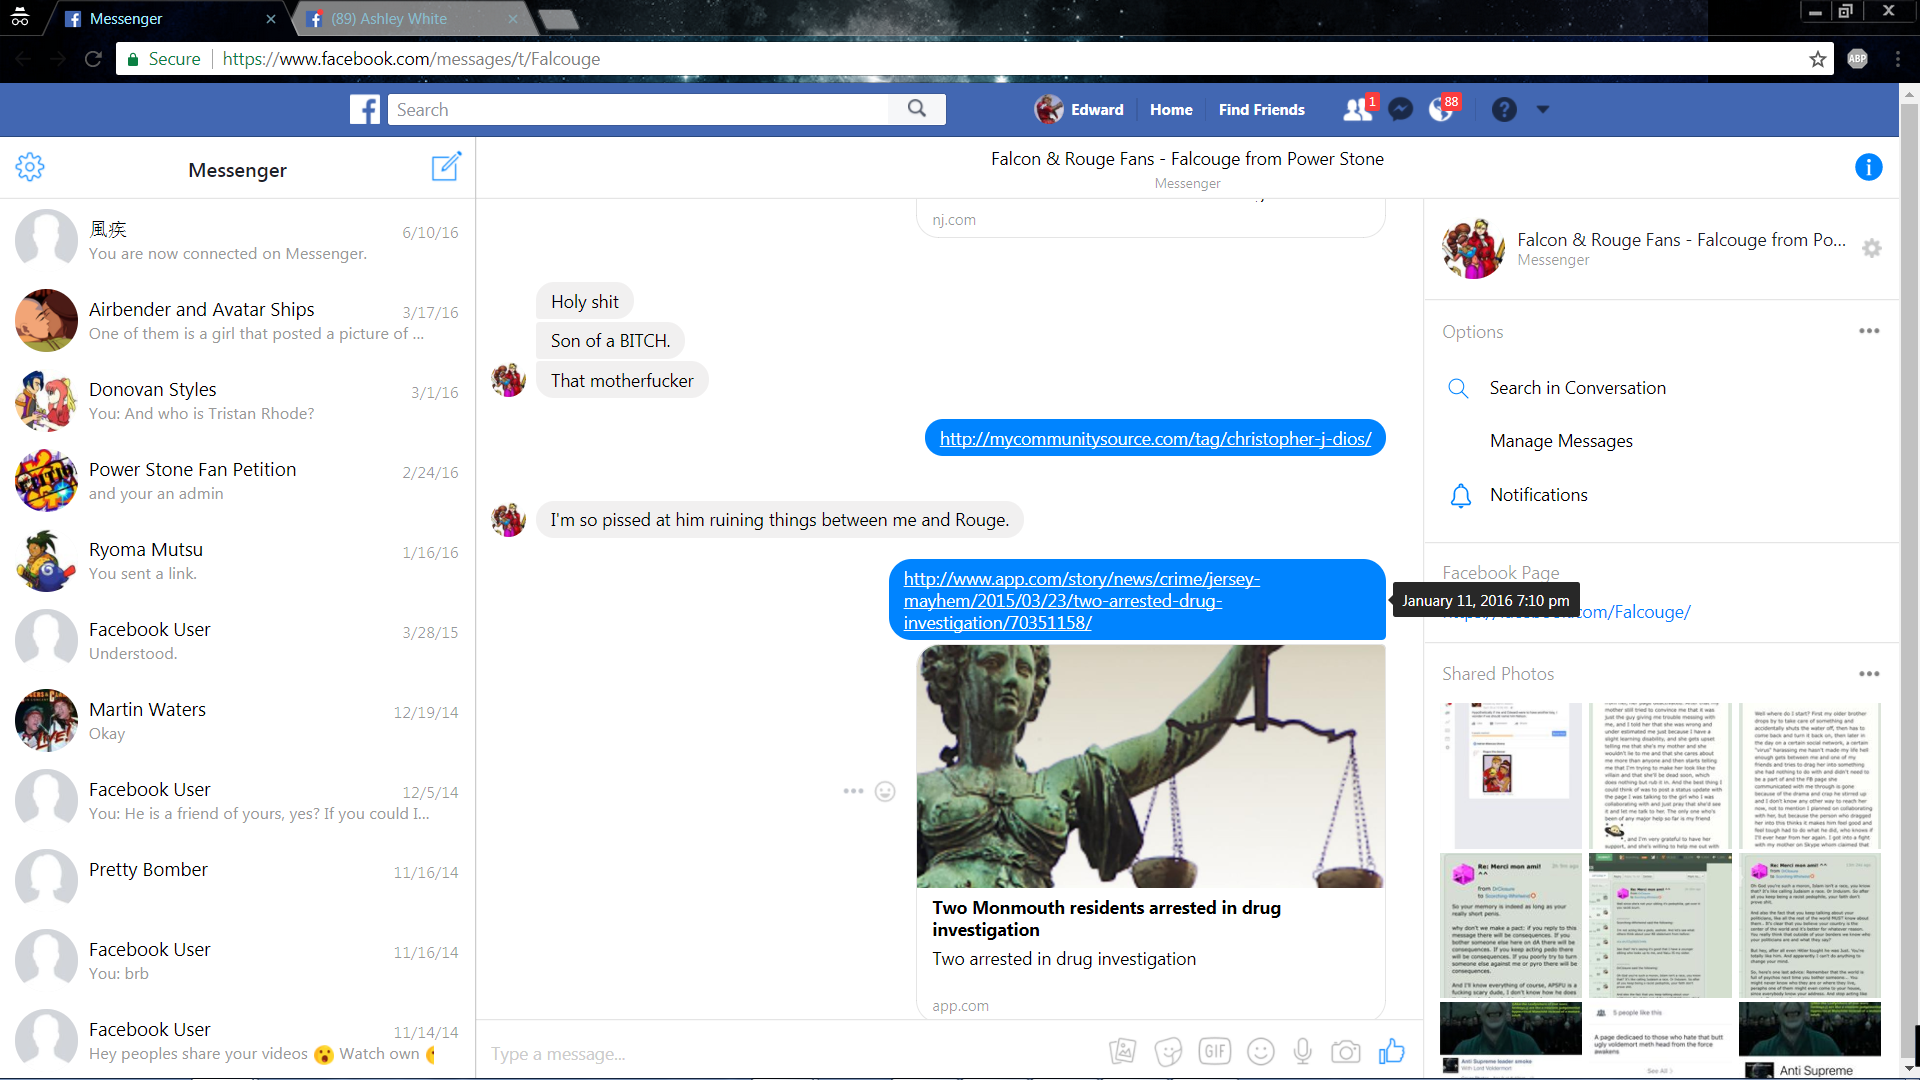This screenshot has height=1080, width=1920.
Task: Click the Facebook logo in the top bar
Action: click(x=365, y=109)
